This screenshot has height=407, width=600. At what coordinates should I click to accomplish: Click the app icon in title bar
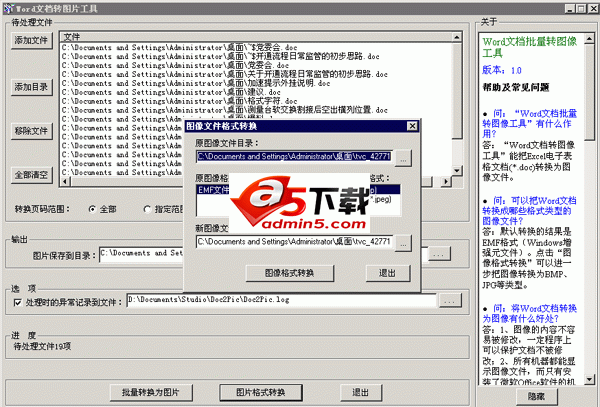coord(8,8)
